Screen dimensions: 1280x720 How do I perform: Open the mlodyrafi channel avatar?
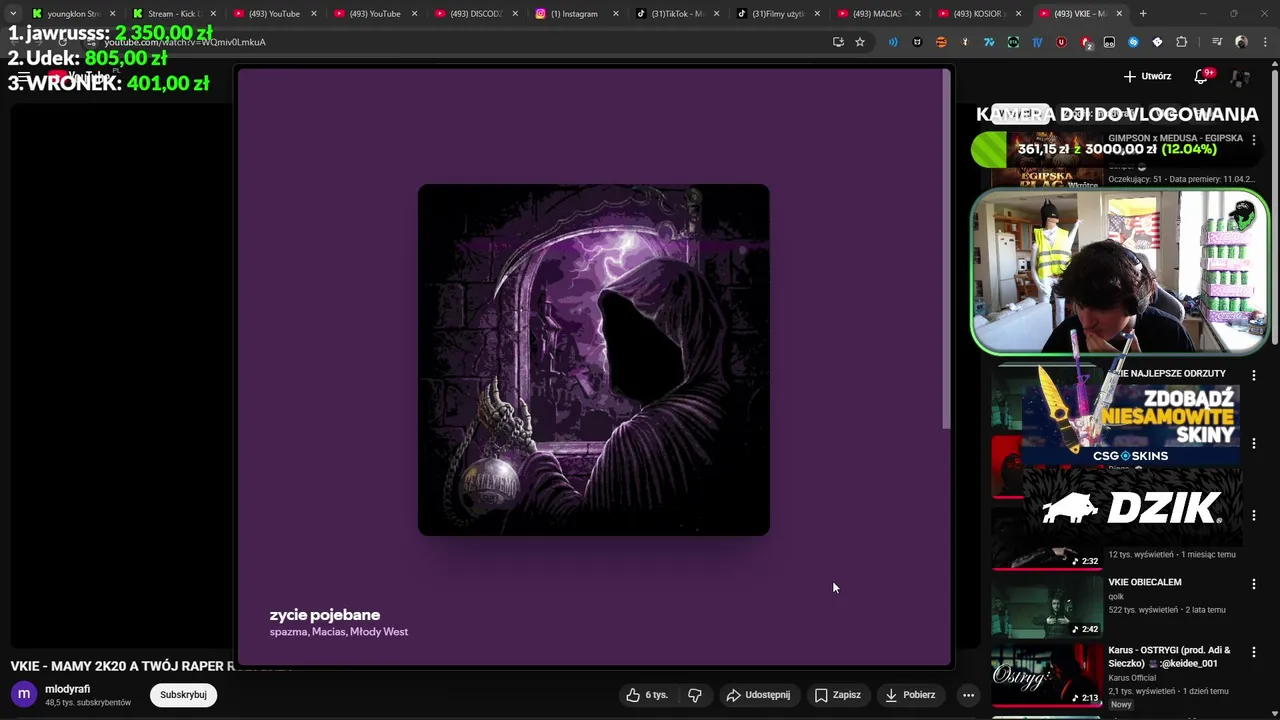tap(24, 694)
